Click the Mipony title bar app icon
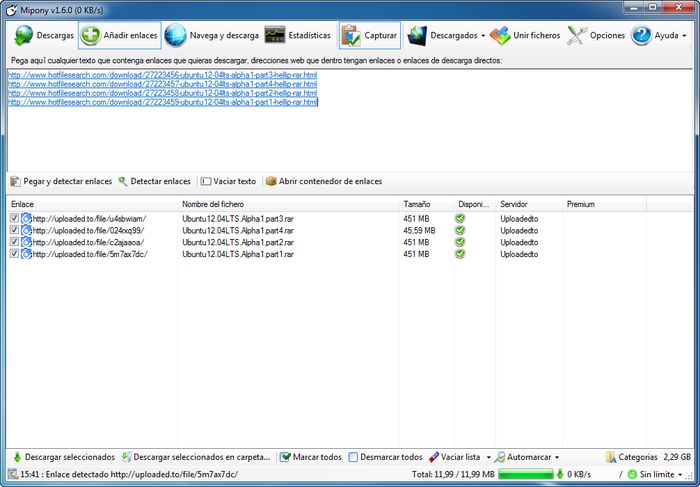The width and height of the screenshot is (700, 487). tap(12, 9)
